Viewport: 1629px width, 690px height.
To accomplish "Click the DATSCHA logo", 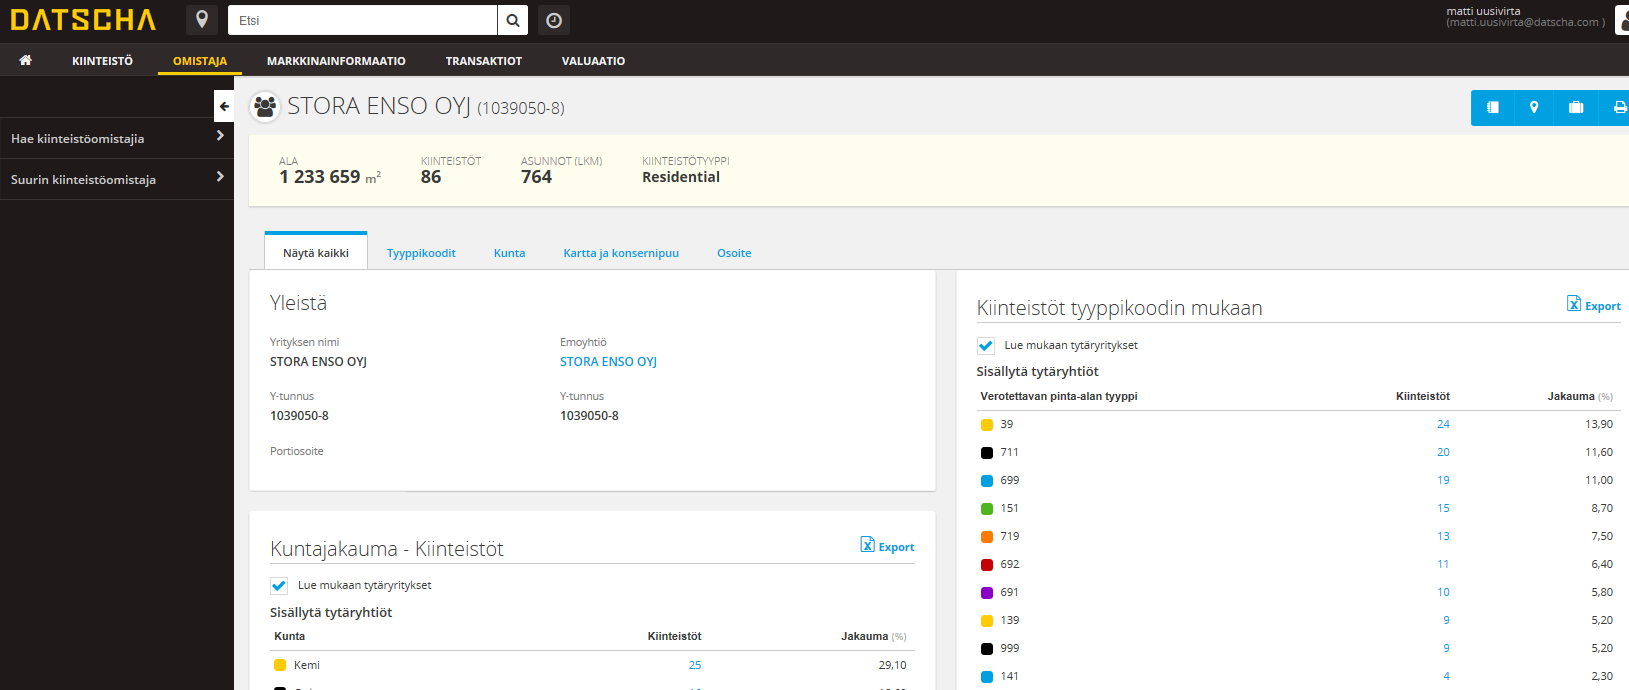I will [83, 20].
